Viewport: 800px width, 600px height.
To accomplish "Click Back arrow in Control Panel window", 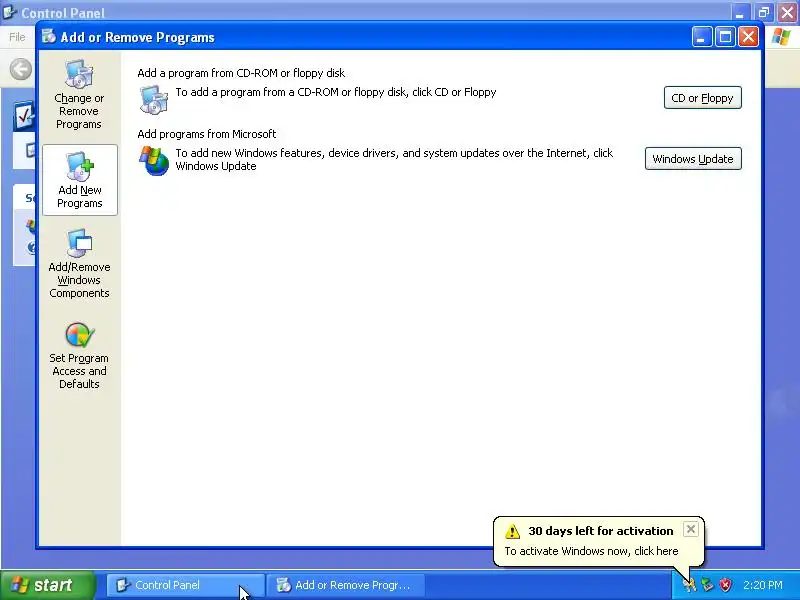I will click(x=21, y=69).
